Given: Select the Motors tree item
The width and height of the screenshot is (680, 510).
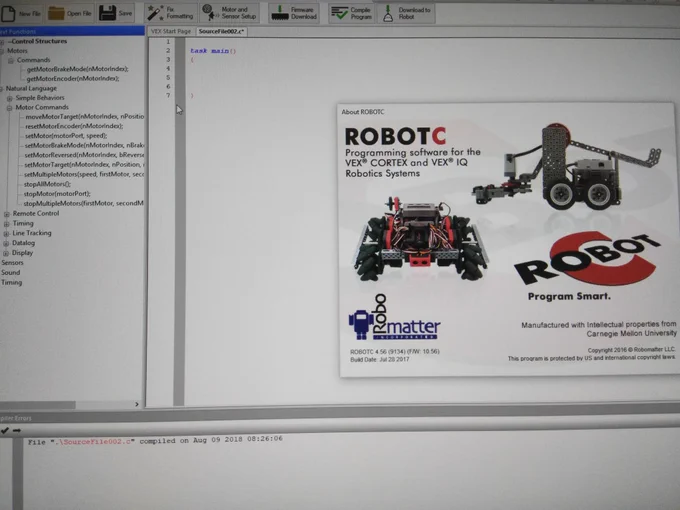Looking at the screenshot, I should coord(17,51).
